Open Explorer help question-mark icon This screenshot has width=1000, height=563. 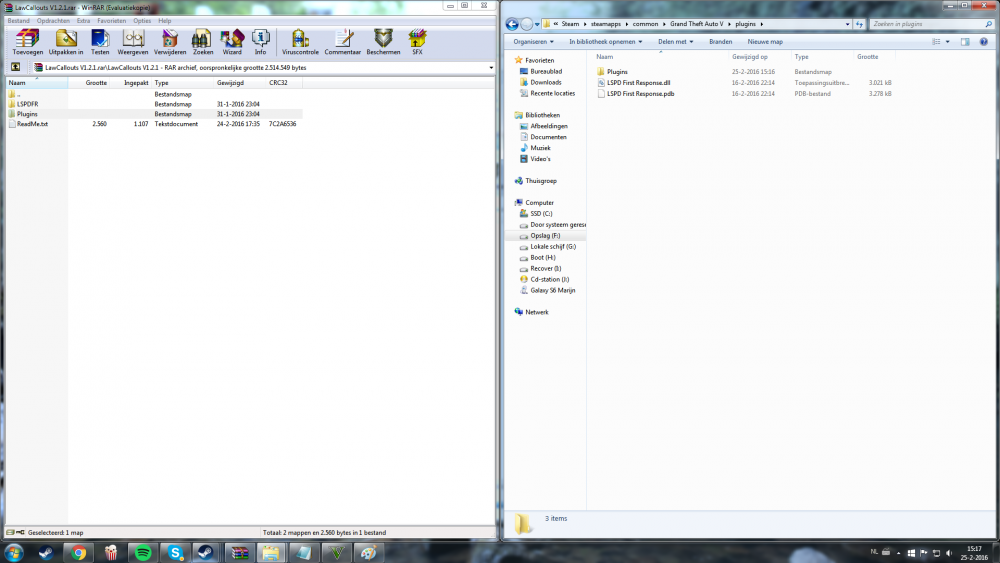(983, 41)
